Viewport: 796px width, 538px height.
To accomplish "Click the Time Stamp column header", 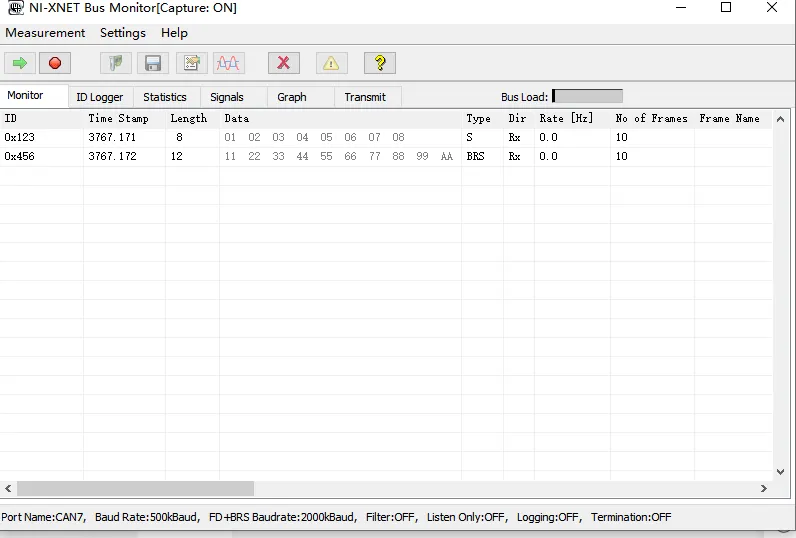I will (x=124, y=119).
